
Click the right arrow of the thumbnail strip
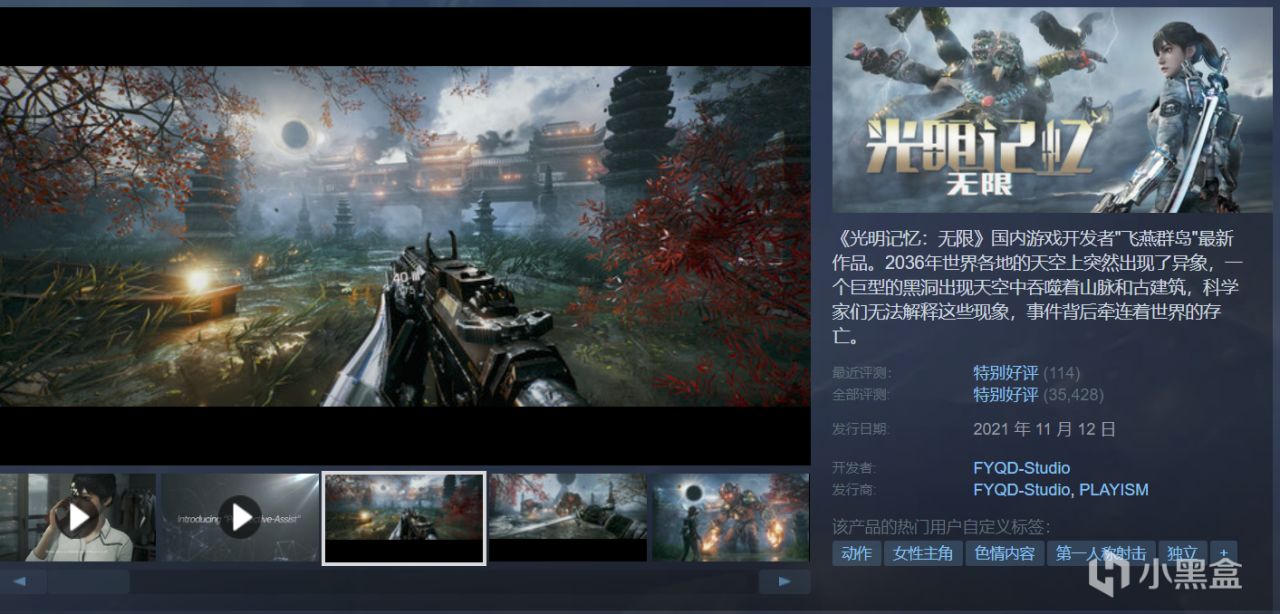pos(784,581)
